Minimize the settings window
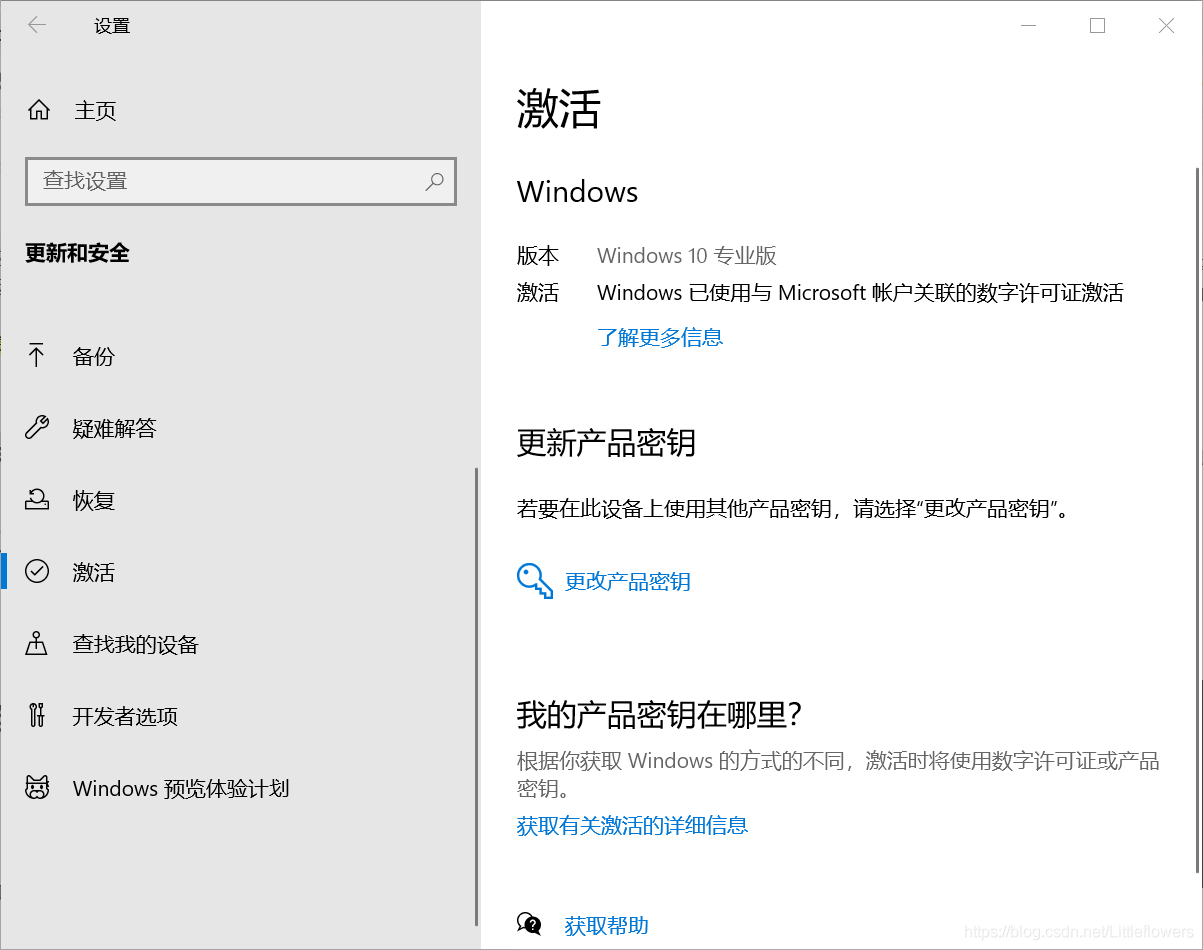 (1028, 26)
